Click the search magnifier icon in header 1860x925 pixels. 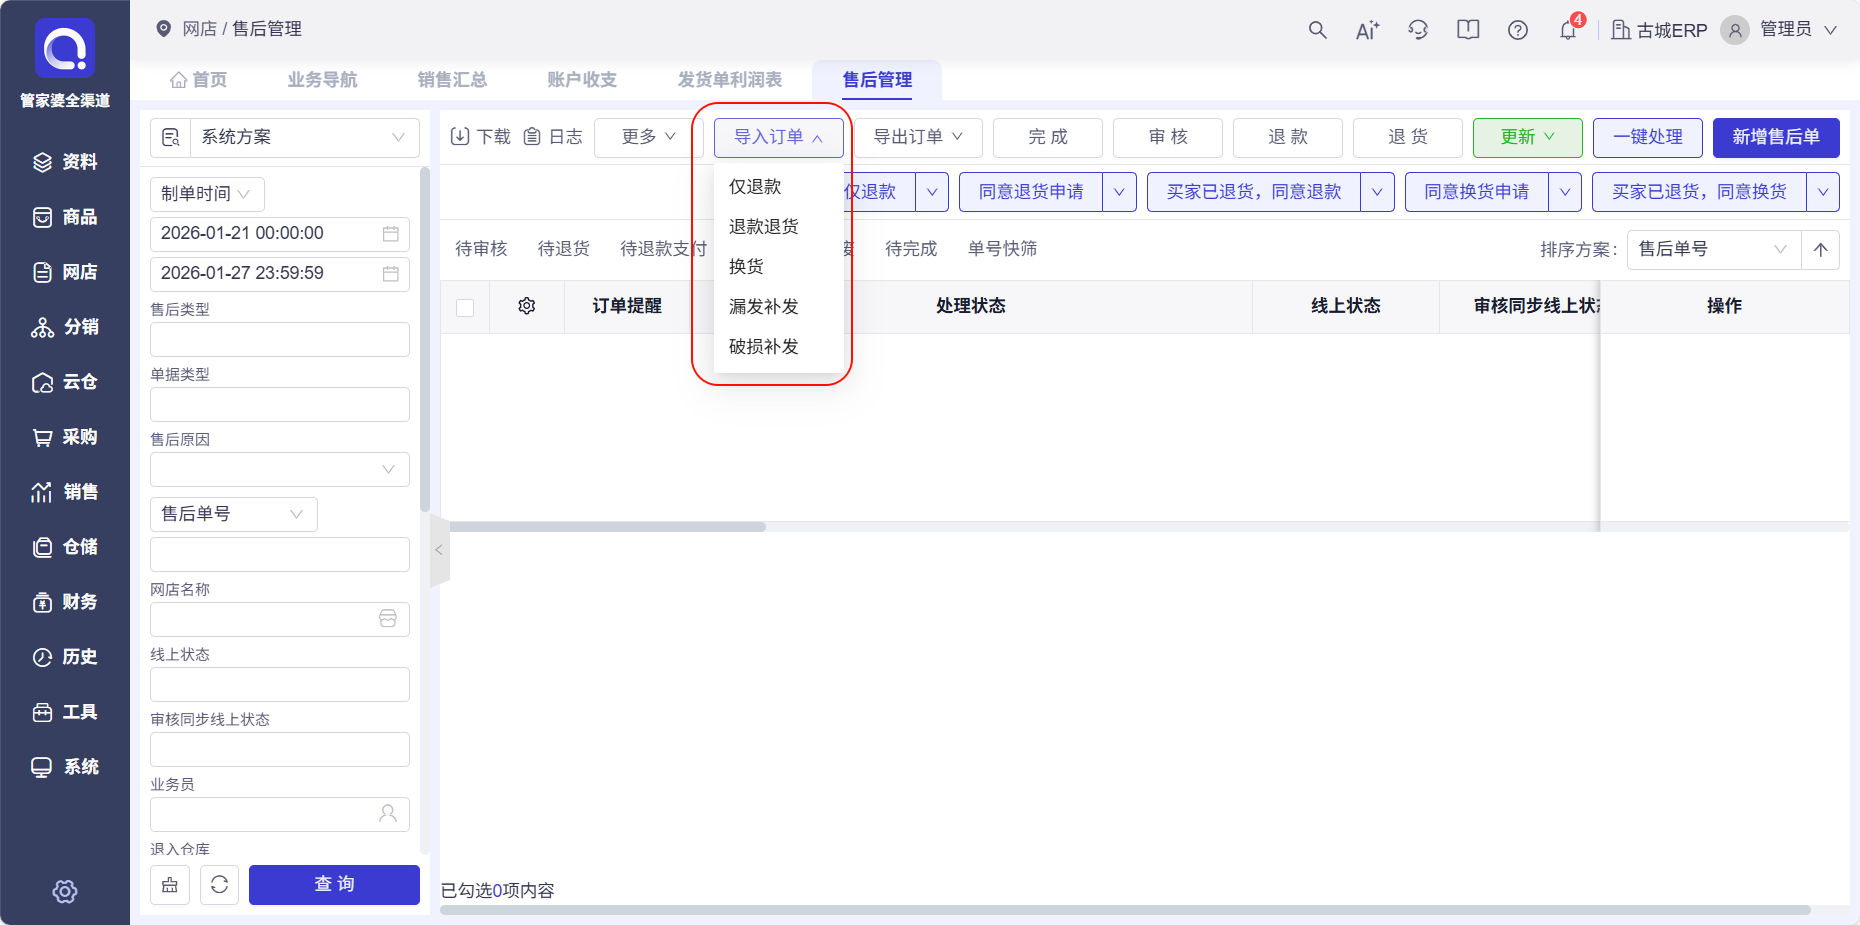[x=1317, y=30]
